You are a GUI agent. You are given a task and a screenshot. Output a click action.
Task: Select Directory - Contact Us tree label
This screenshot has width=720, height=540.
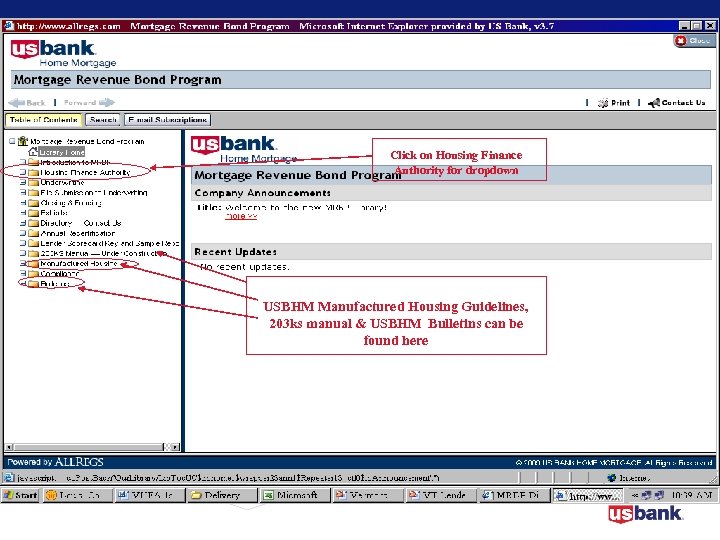coord(81,223)
